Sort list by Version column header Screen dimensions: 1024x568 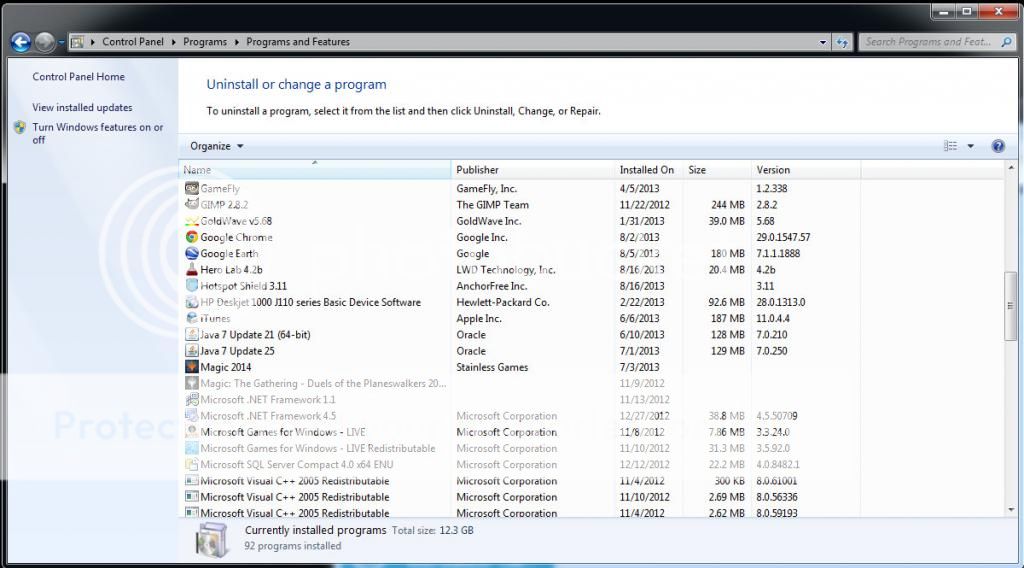(x=806, y=170)
